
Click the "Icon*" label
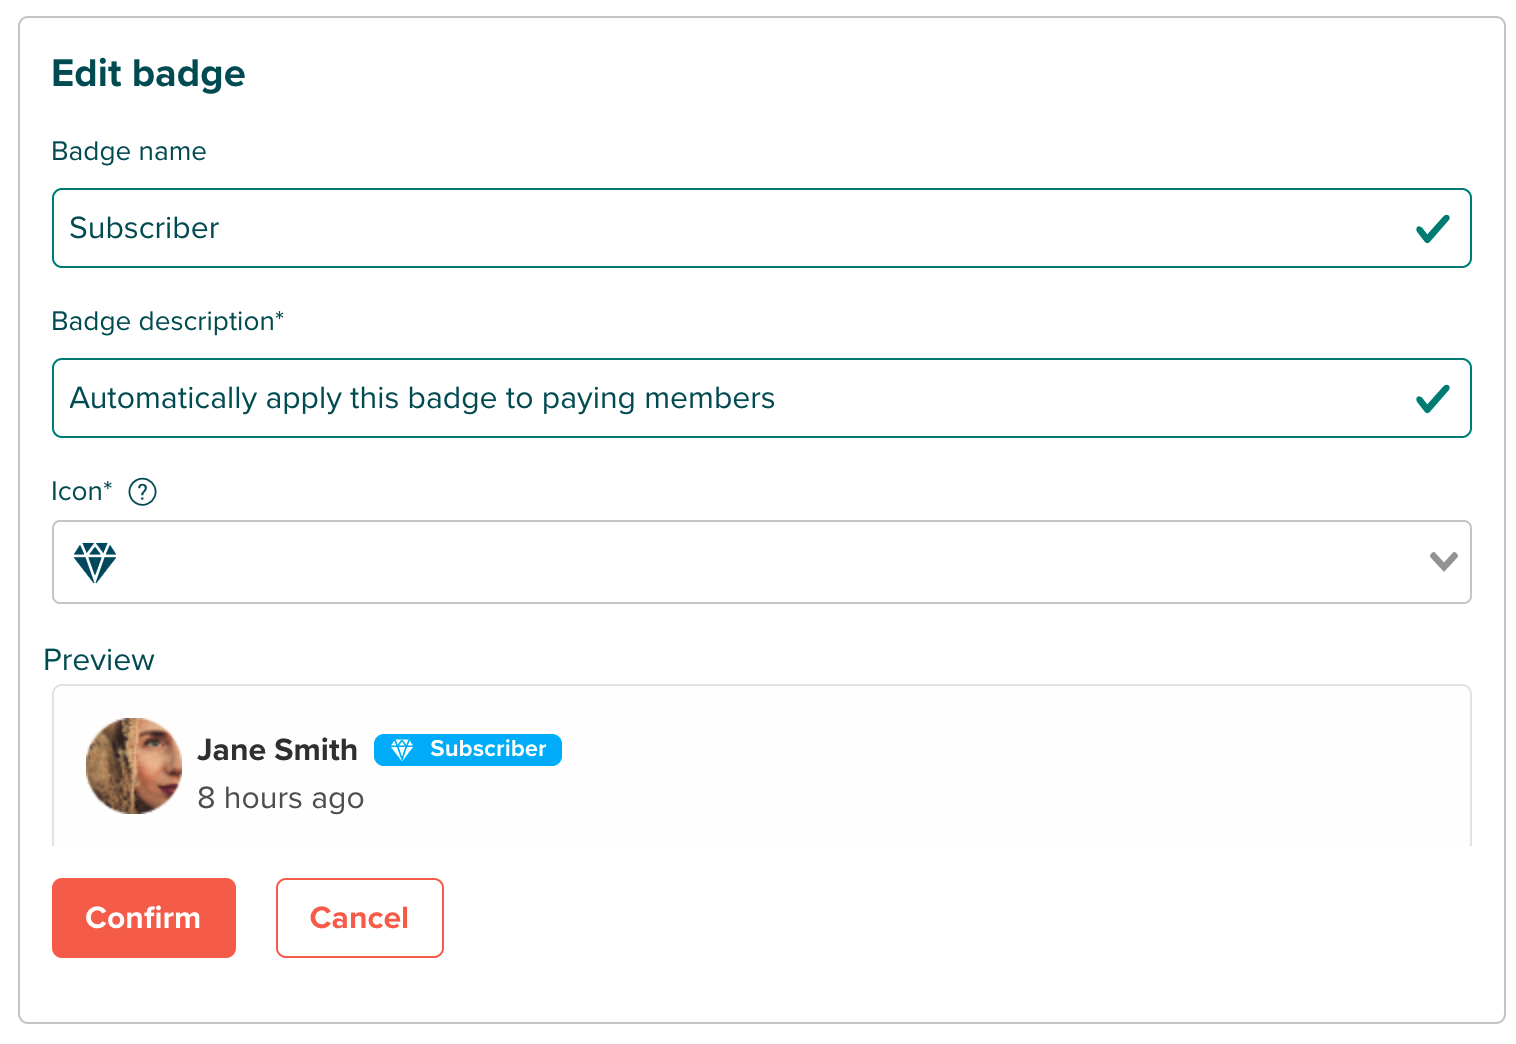point(82,491)
